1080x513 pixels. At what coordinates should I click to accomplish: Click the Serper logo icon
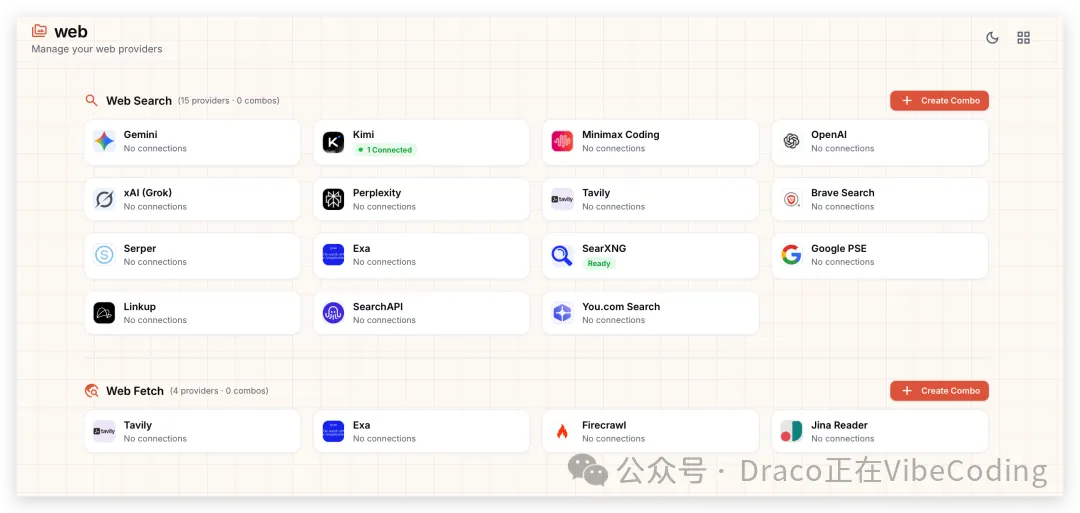[104, 255]
